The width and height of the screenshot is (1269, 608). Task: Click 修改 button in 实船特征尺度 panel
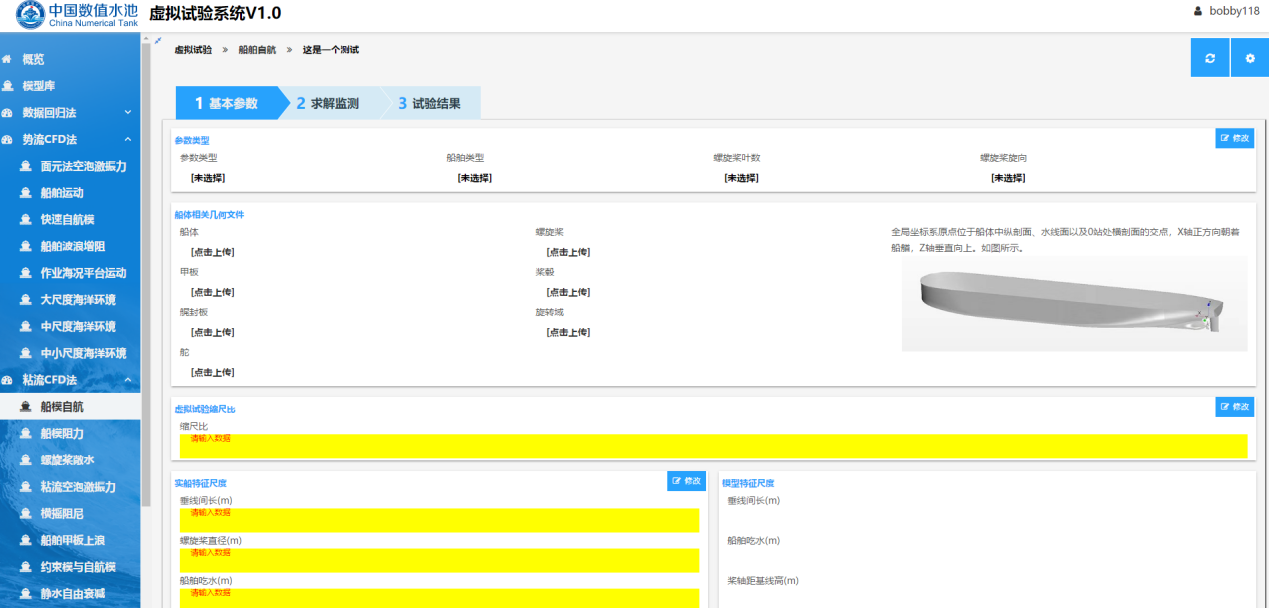point(686,481)
